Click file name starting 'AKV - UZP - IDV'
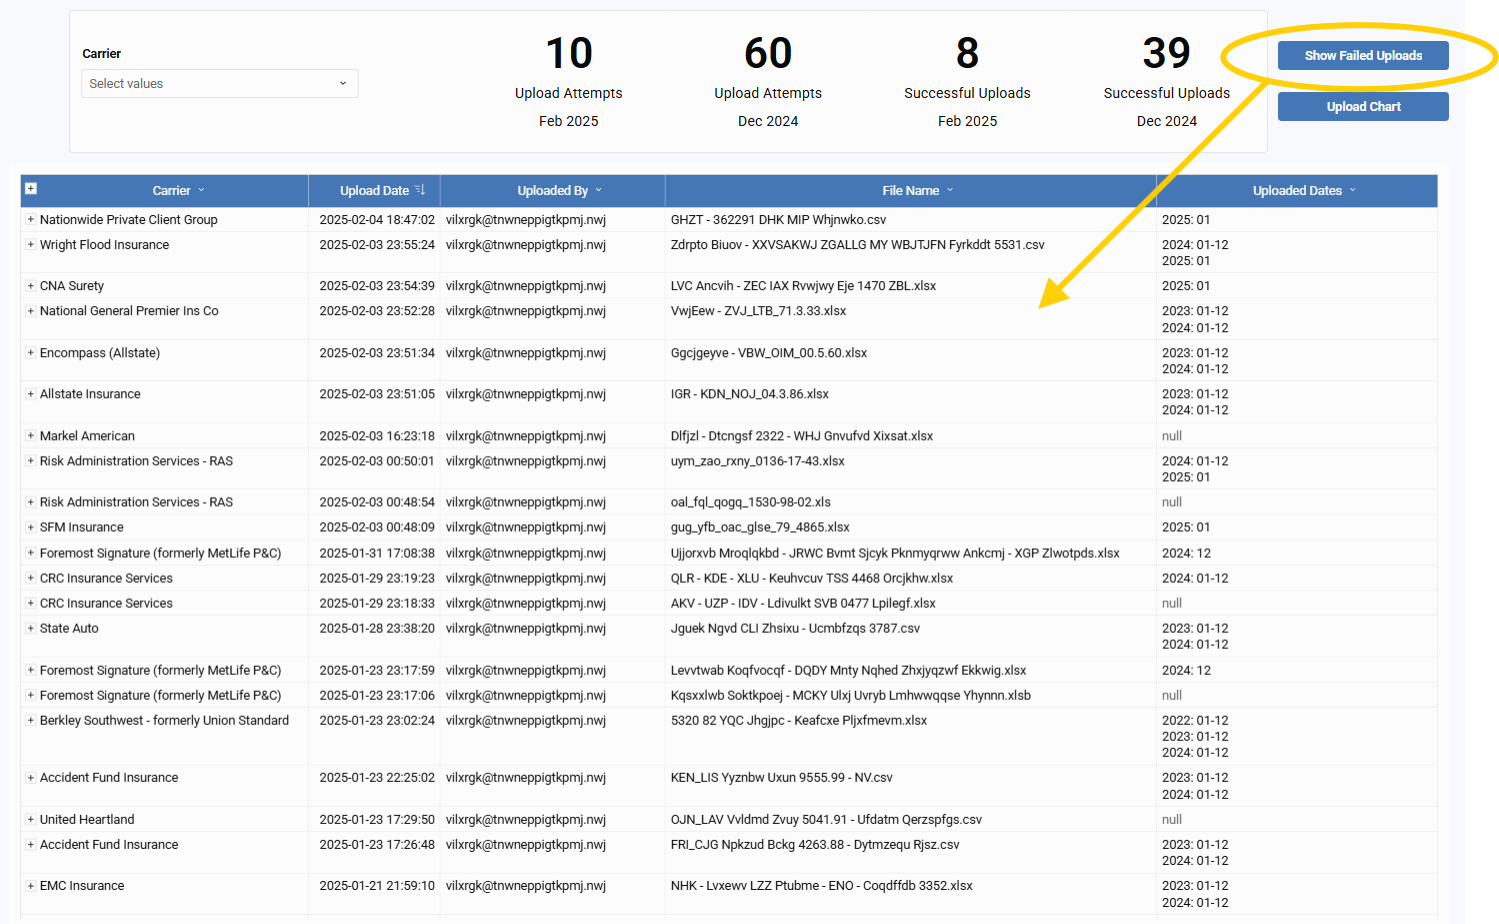This screenshot has height=924, width=1499. [803, 603]
